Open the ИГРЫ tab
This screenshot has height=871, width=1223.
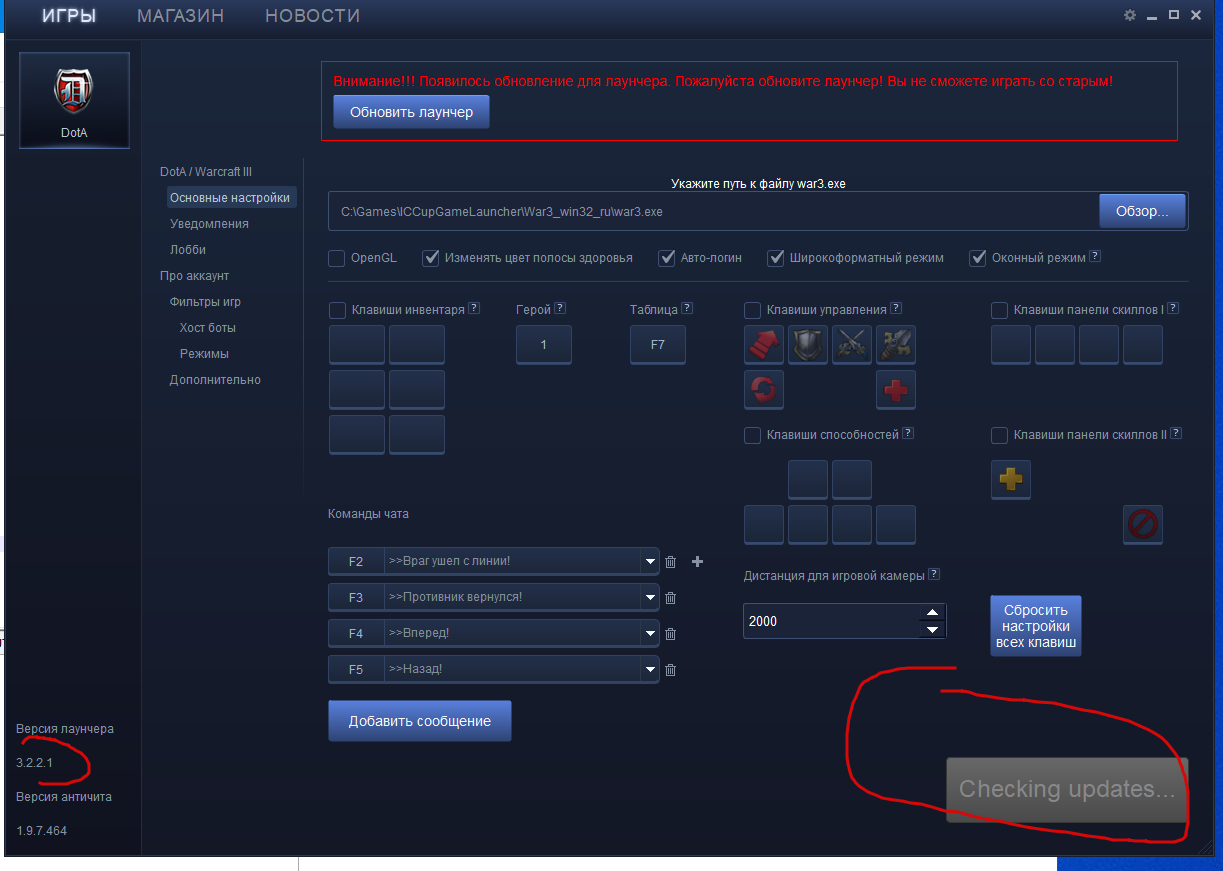[69, 16]
